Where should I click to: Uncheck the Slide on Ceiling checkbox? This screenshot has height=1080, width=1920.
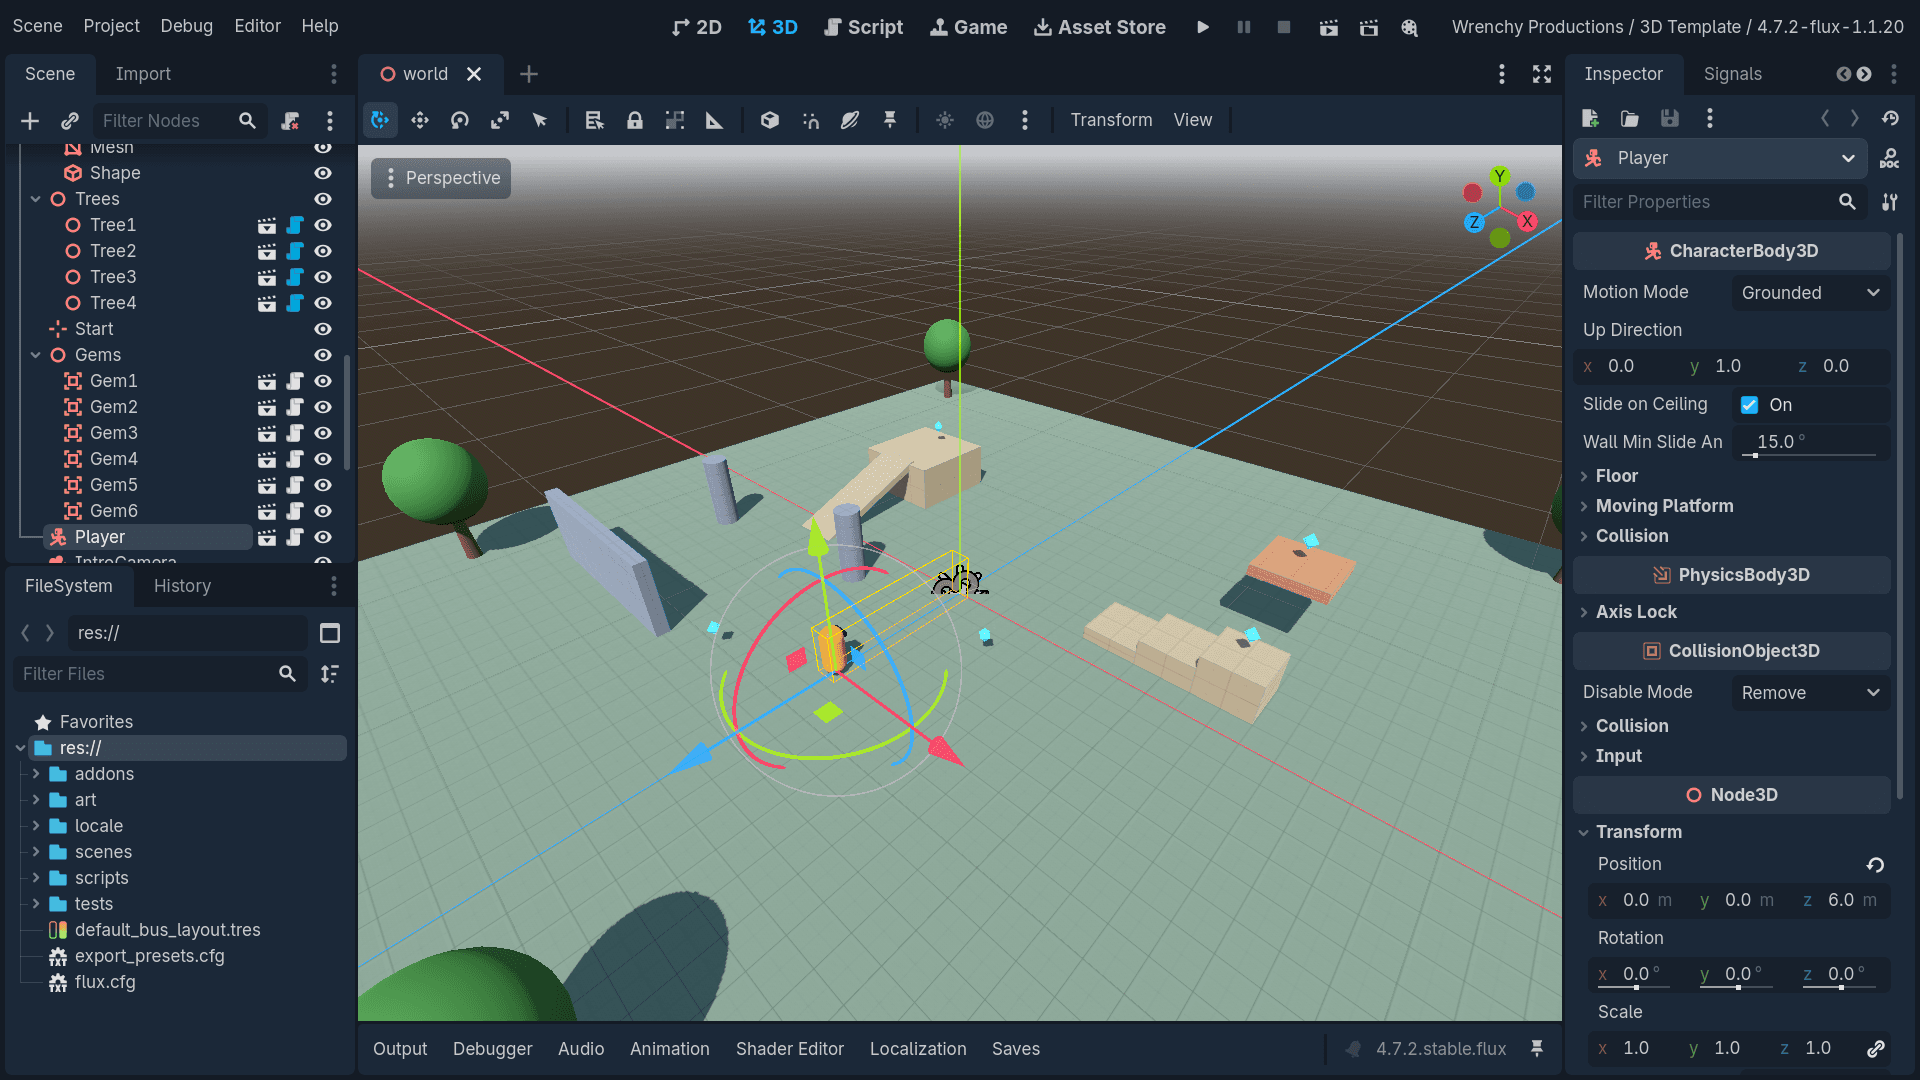[1749, 405]
